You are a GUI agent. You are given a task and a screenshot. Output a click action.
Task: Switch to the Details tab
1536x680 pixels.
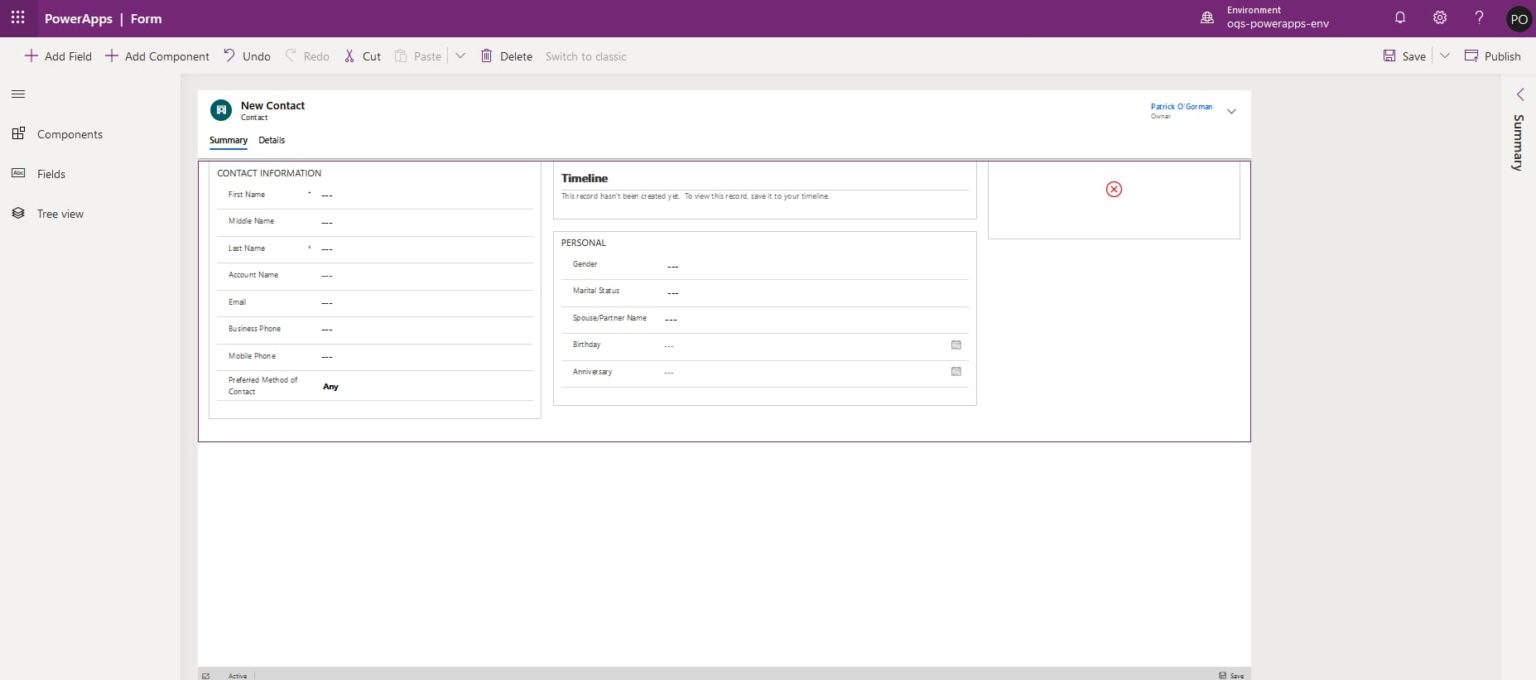tap(271, 141)
